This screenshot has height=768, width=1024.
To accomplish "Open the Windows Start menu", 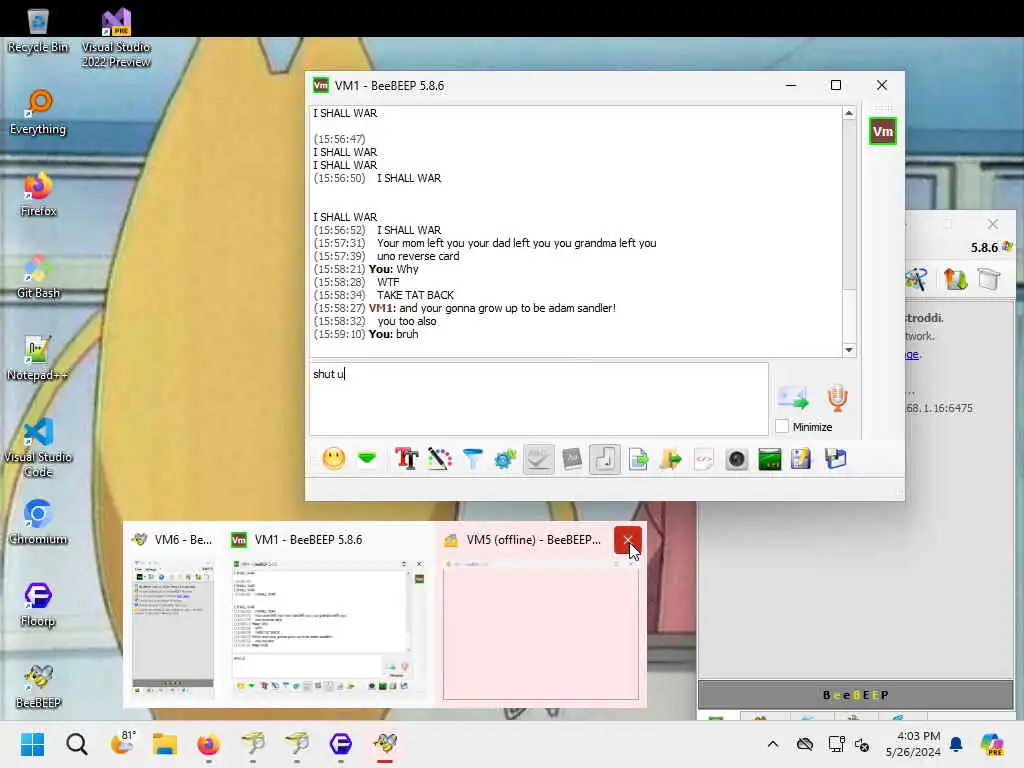I will coord(32,744).
